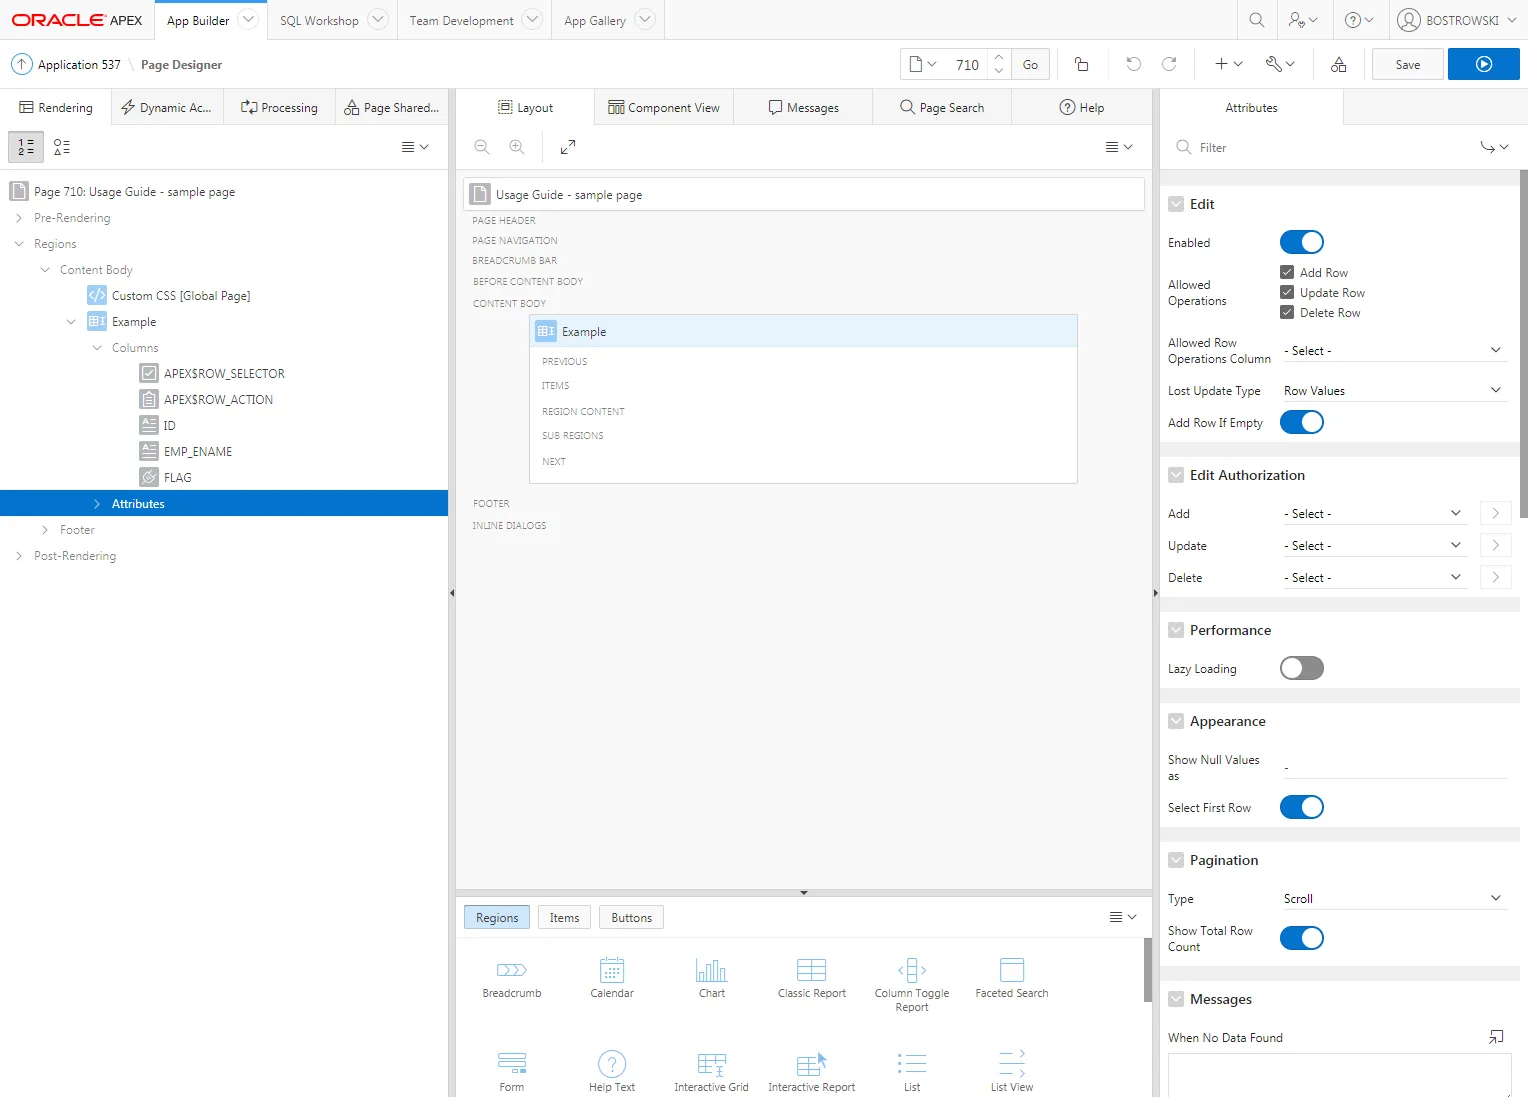Click the Run Page play icon
1528x1097 pixels.
click(1483, 64)
